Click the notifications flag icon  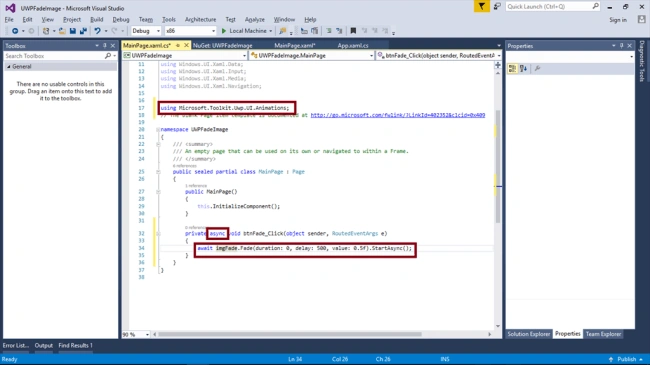(x=482, y=7)
